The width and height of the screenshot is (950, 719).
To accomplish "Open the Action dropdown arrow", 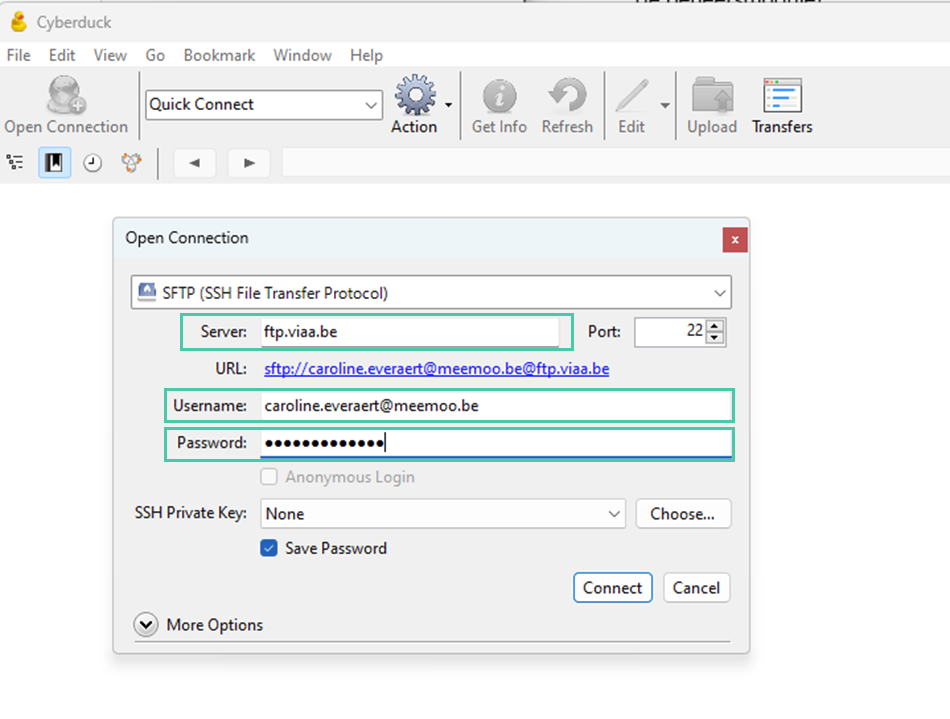I will 448,105.
